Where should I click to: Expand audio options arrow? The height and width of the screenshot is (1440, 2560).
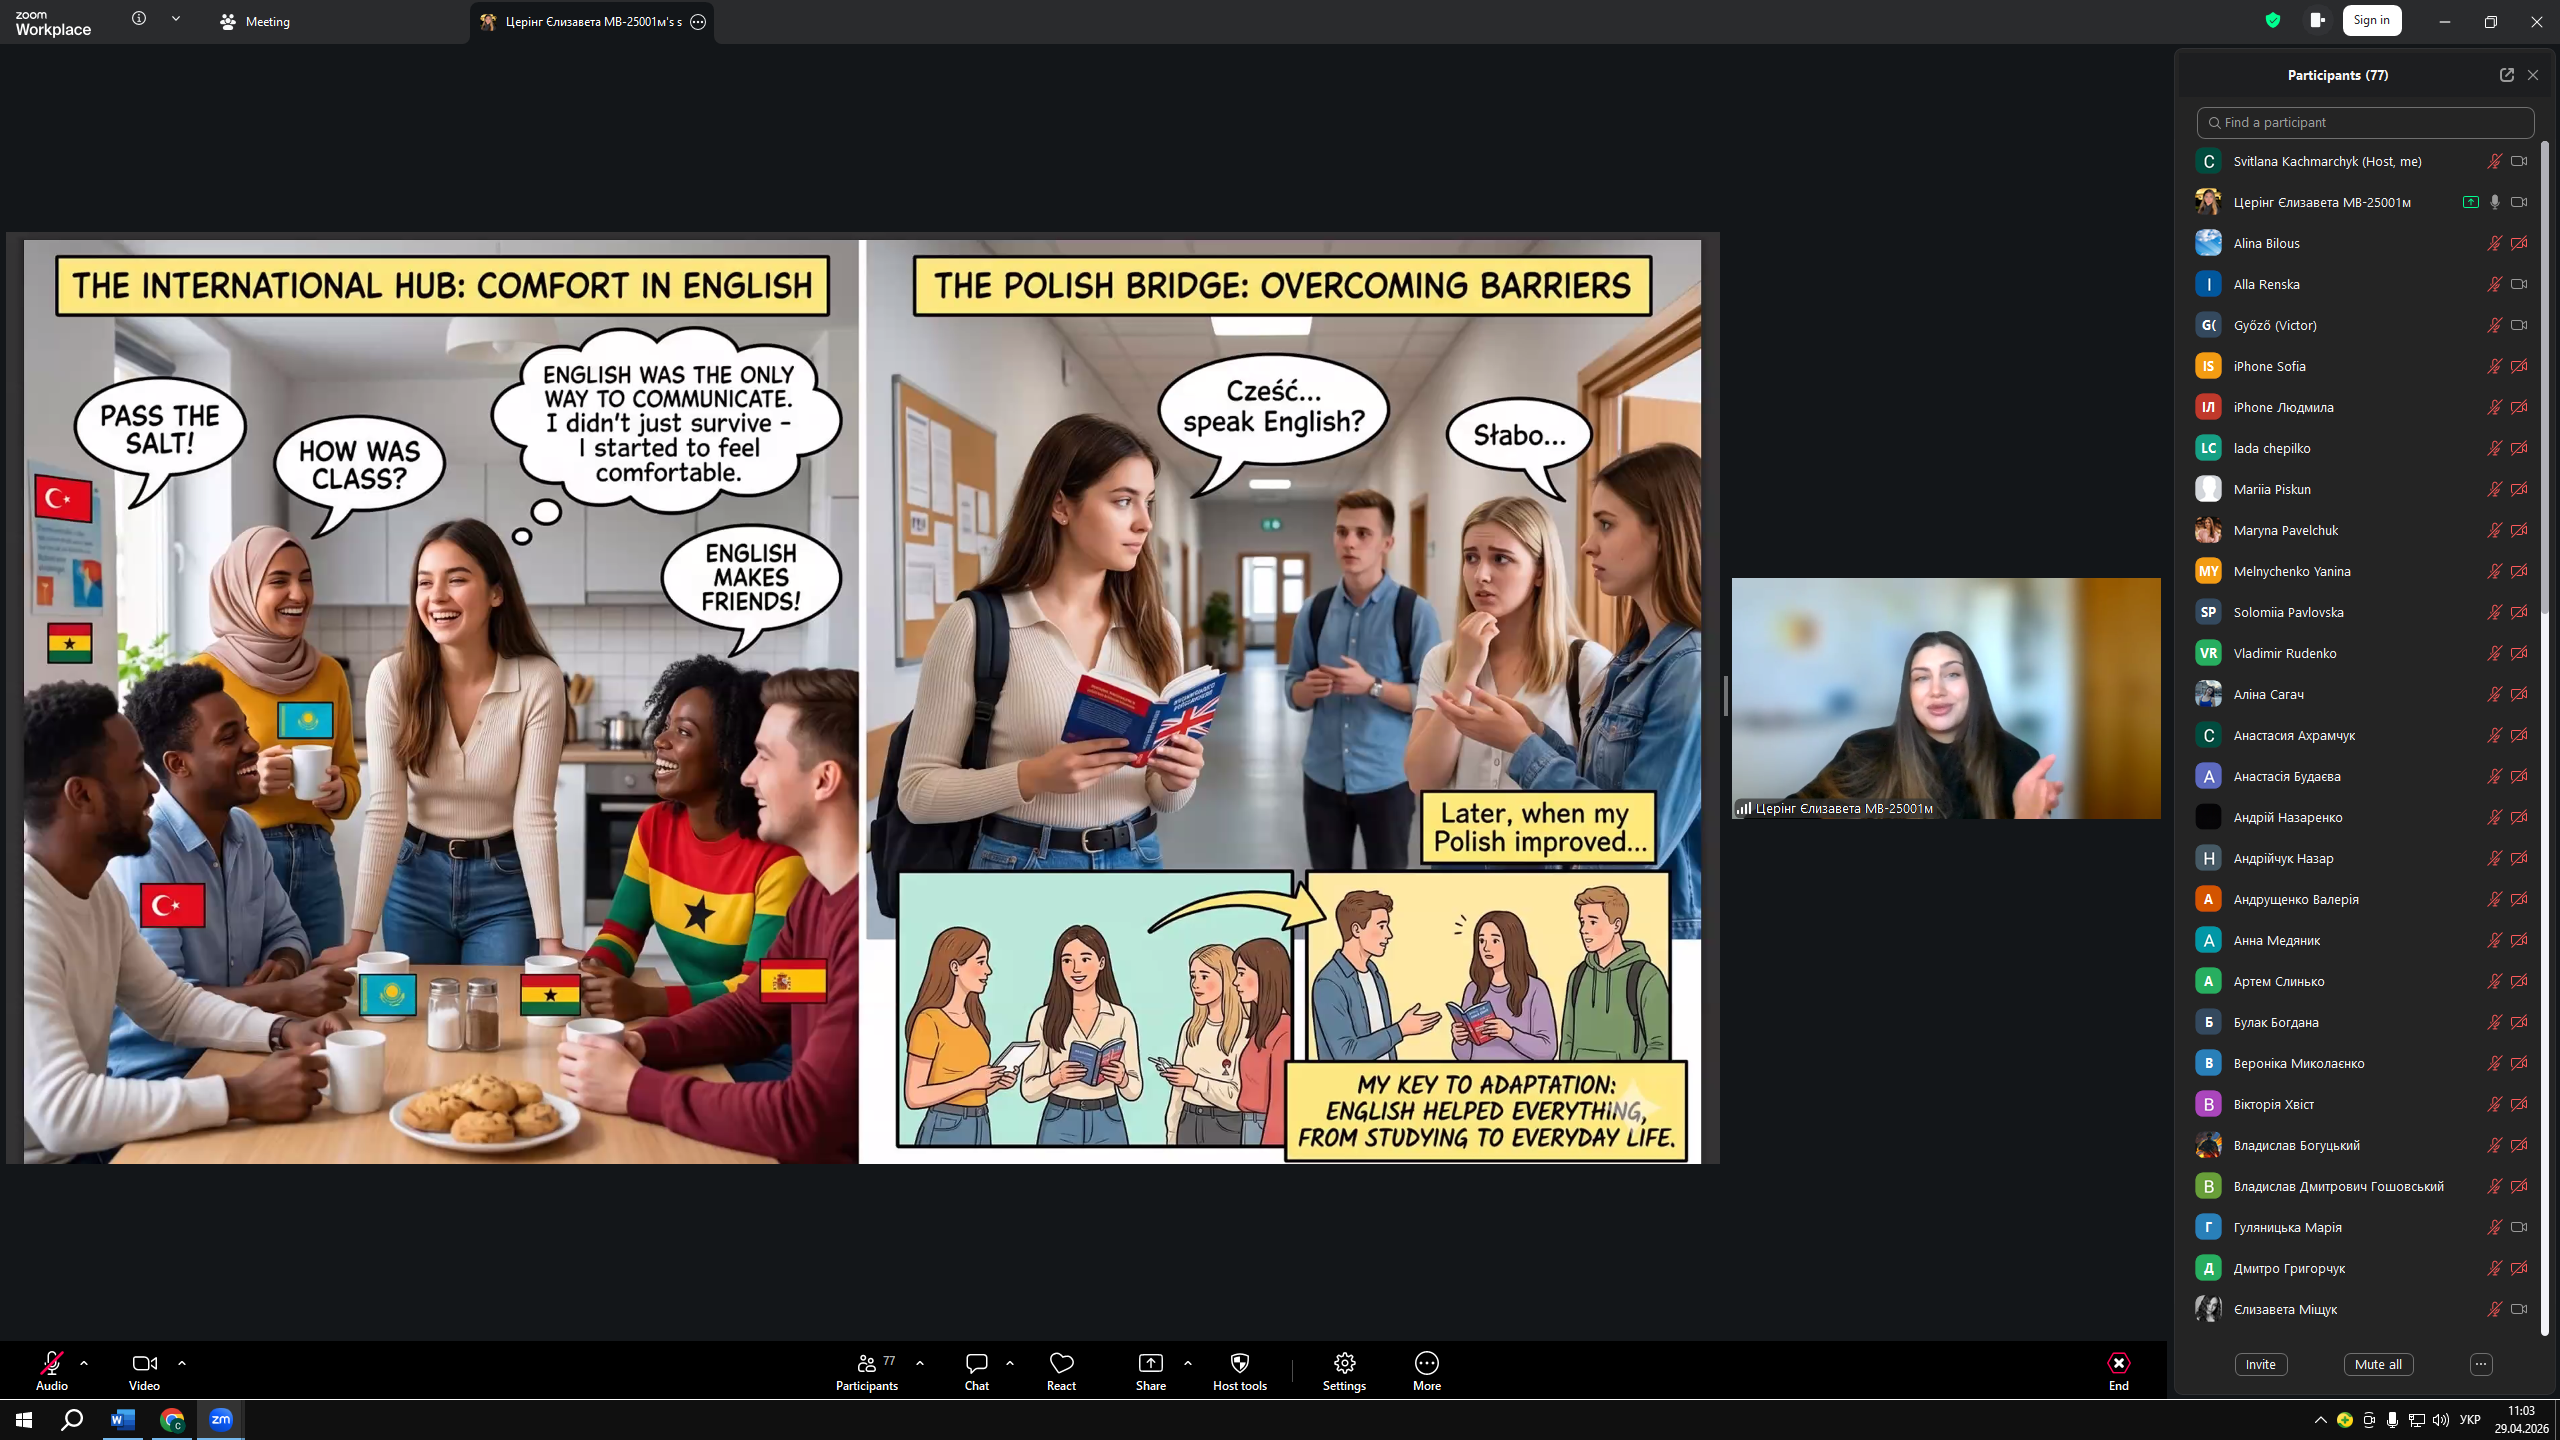(x=84, y=1363)
